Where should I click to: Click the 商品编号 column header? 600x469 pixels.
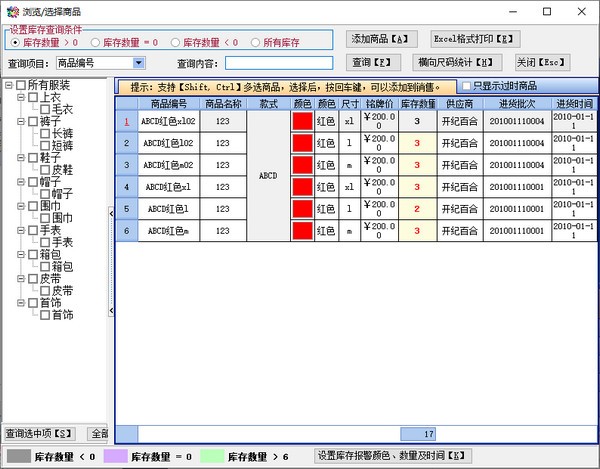(169, 104)
